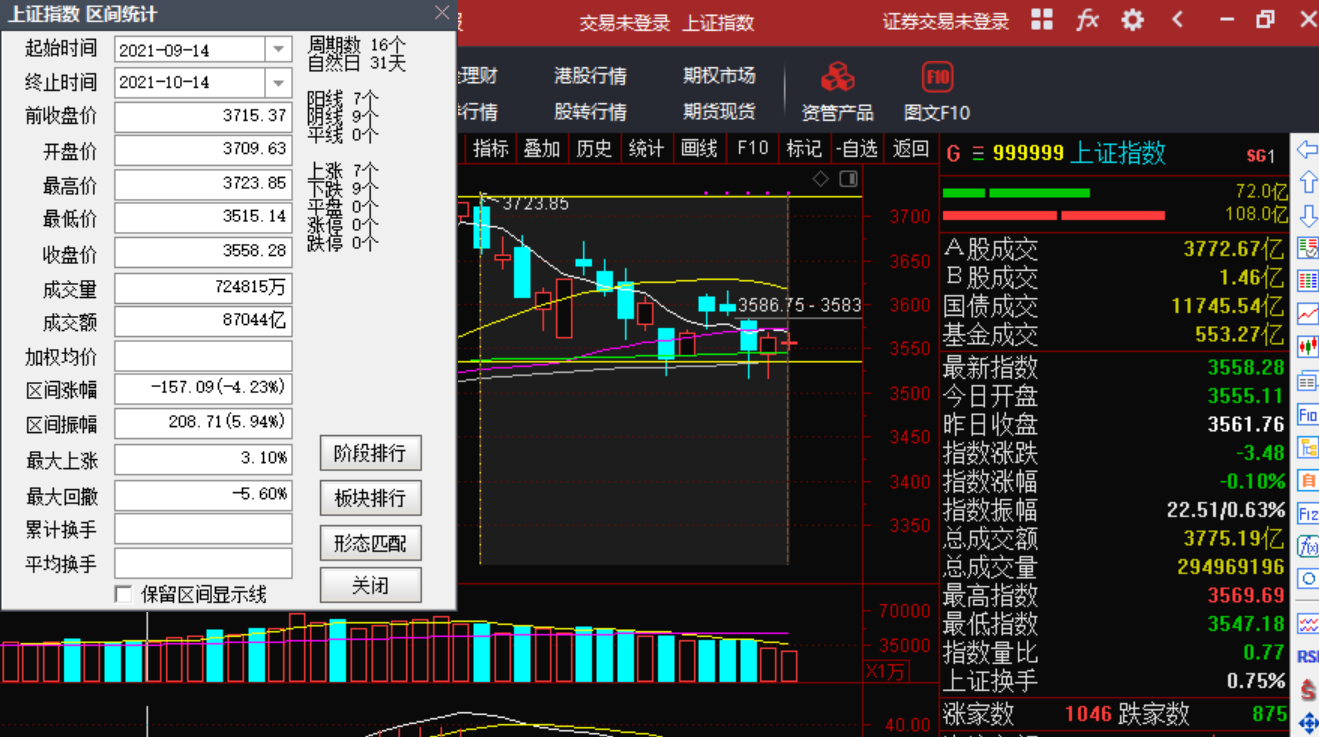Click the 总成交额 value 3775.19亿
Viewport: 1319px width, 737px height.
coord(1234,539)
